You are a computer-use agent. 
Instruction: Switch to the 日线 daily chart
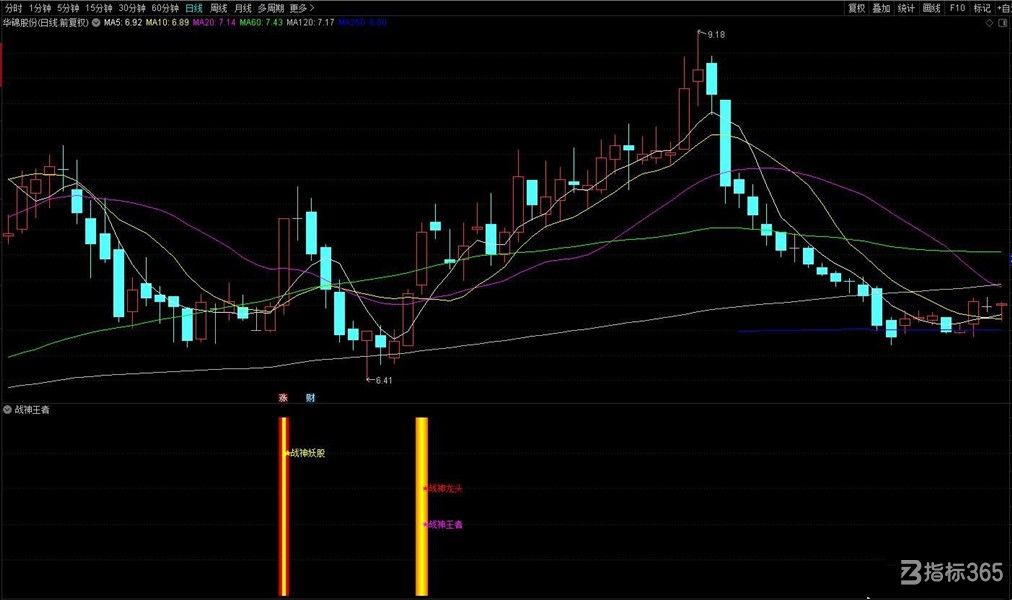click(x=194, y=8)
